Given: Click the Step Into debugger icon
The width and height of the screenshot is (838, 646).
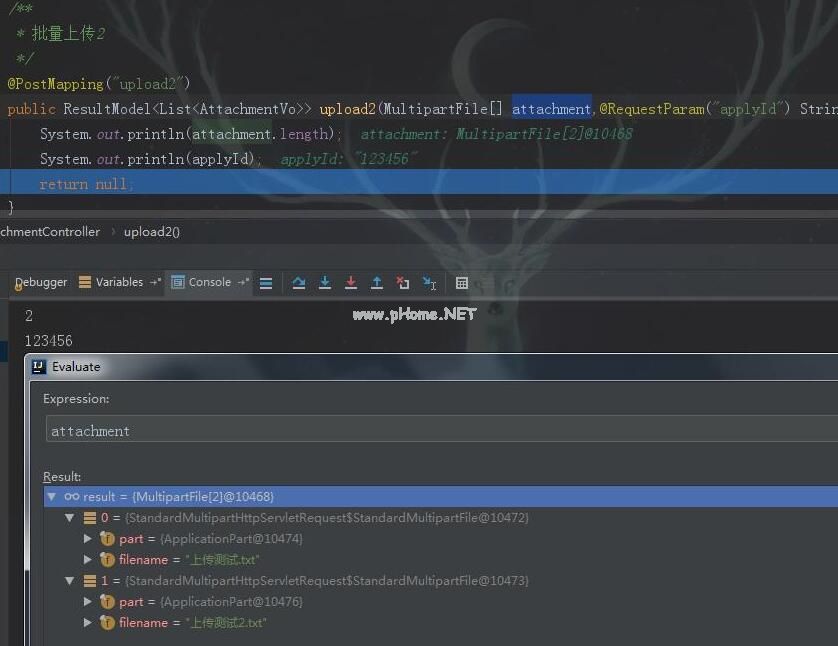Looking at the screenshot, I should [x=324, y=283].
